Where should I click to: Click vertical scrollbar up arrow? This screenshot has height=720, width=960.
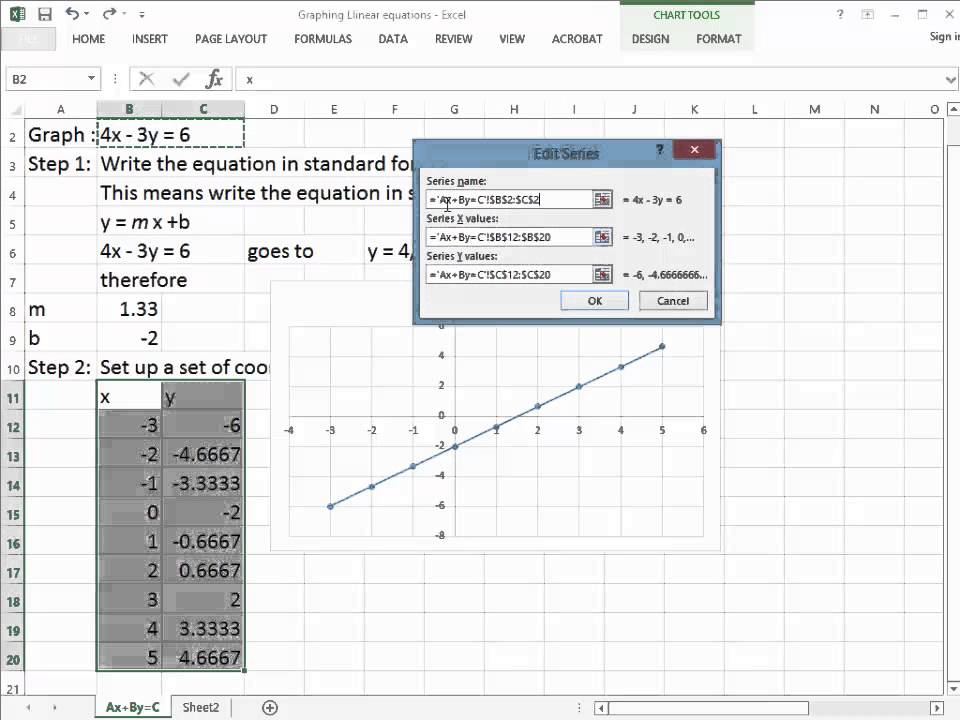pos(953,110)
